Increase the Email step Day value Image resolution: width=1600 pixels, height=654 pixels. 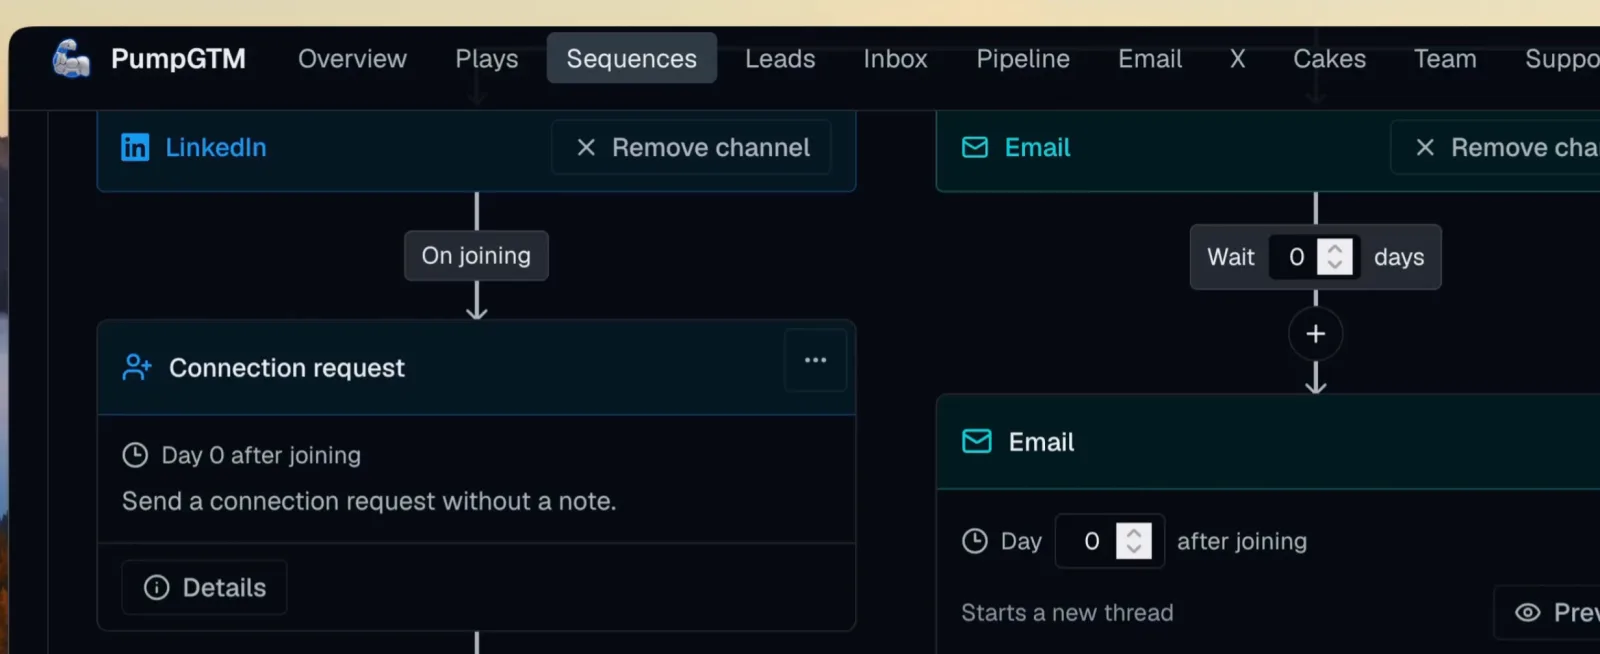pos(1134,533)
